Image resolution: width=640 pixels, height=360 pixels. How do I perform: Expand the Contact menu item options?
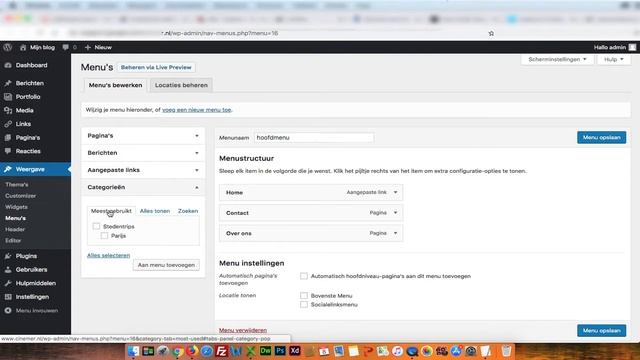coord(395,213)
